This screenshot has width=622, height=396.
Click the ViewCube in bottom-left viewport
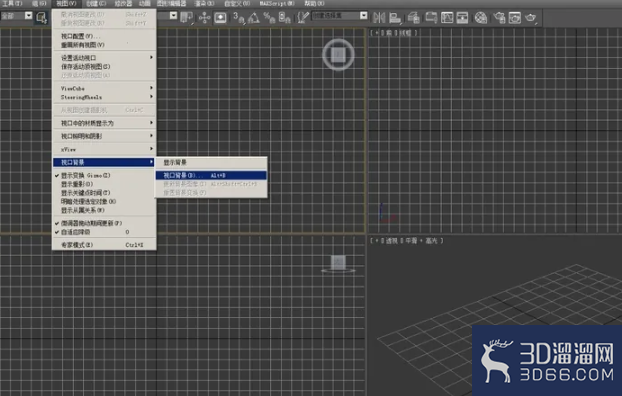[338, 264]
